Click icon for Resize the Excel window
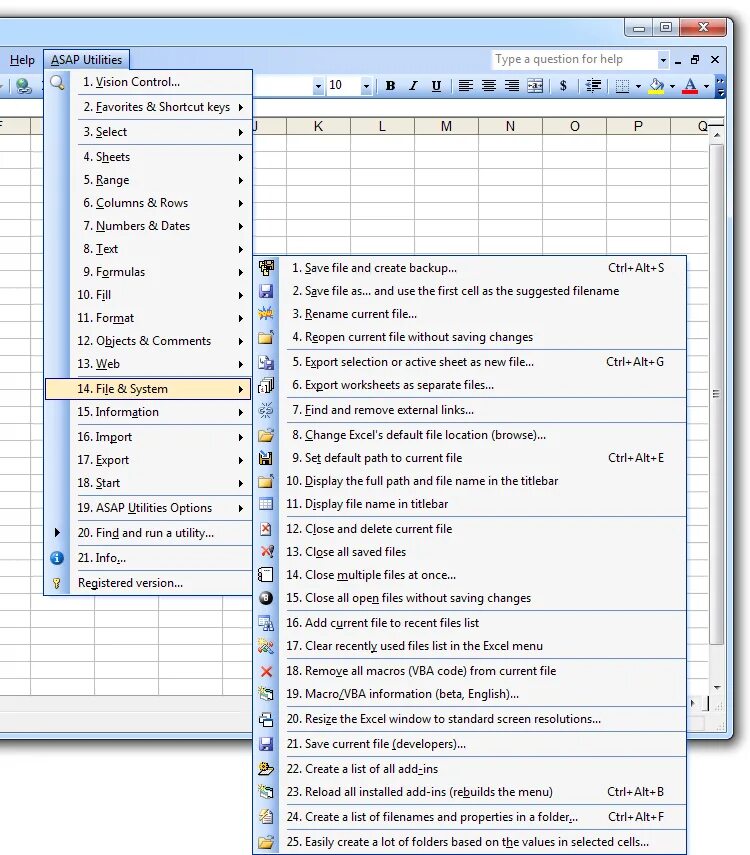The image size is (750, 855). coord(266,719)
